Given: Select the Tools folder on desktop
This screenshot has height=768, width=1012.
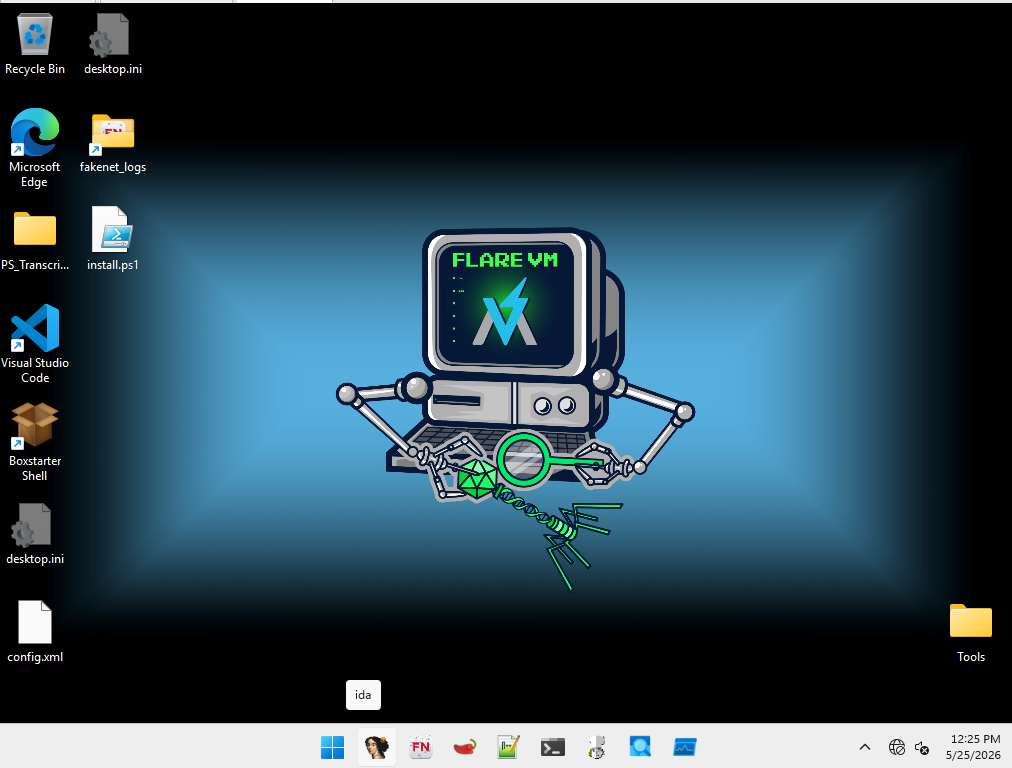Looking at the screenshot, I should [971, 634].
